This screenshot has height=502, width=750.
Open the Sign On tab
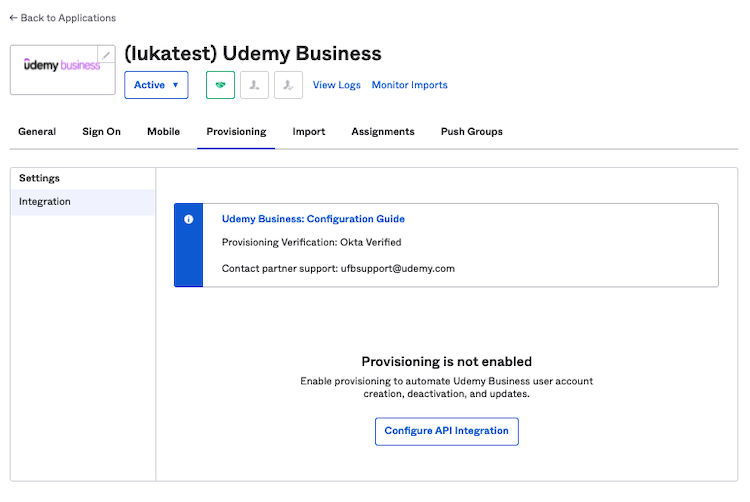coord(101,132)
